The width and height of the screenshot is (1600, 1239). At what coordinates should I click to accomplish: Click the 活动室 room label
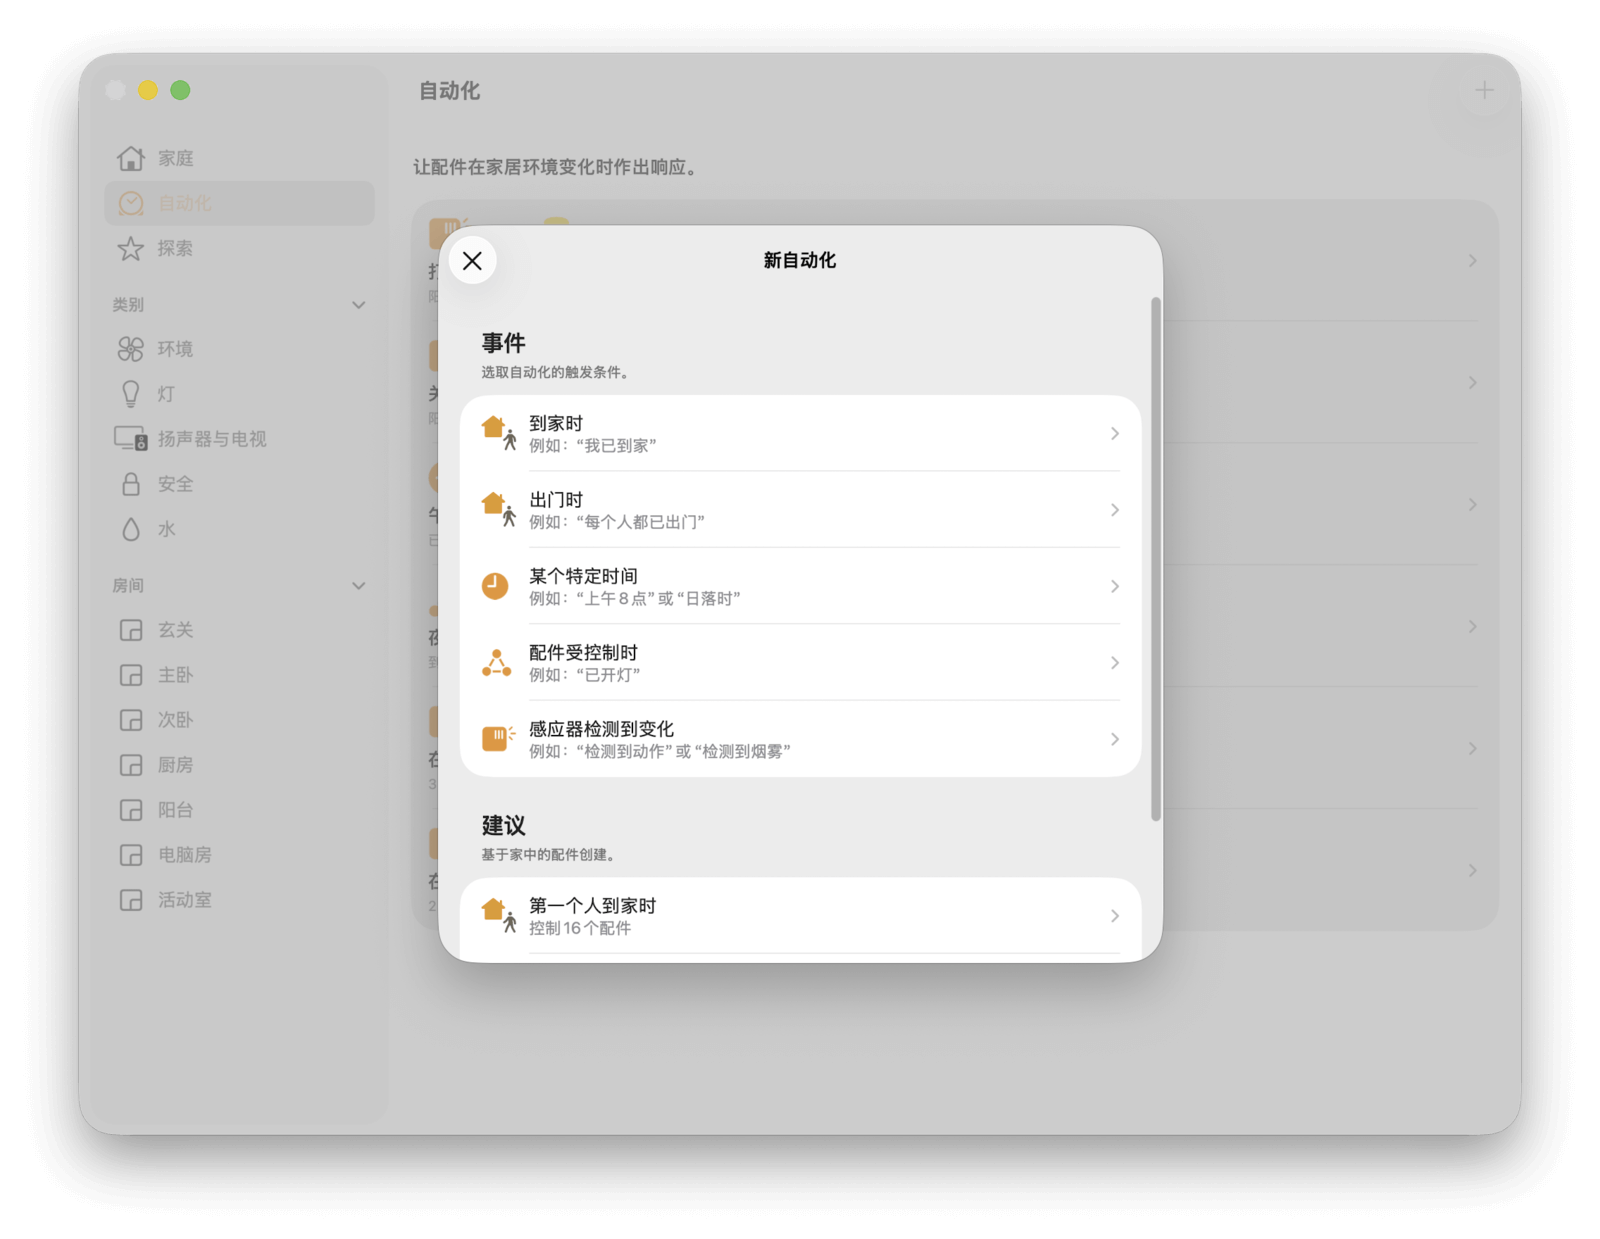(185, 900)
